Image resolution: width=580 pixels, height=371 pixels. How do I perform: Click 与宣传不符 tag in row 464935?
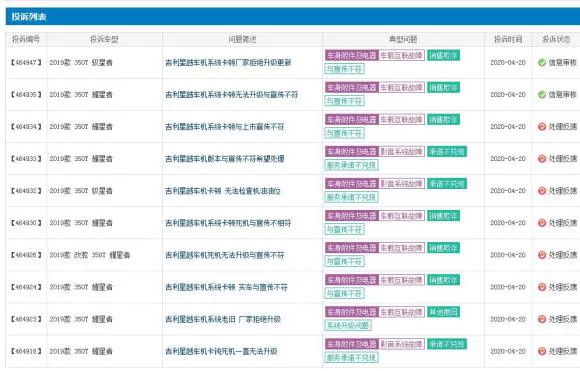tap(344, 101)
